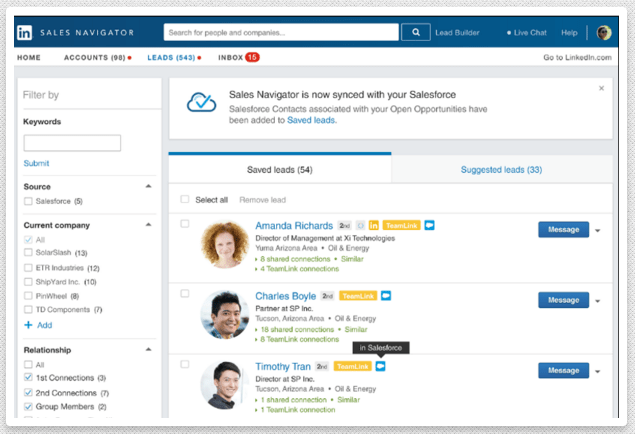Collapse the Current company filter section

(x=148, y=225)
